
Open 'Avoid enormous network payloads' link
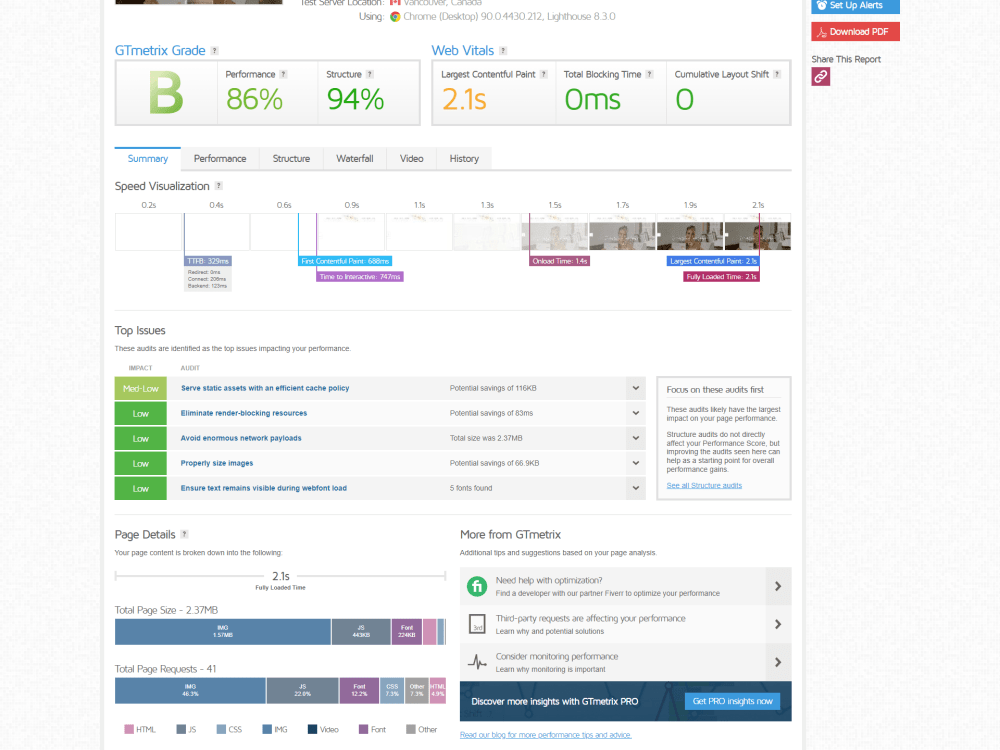tap(241, 438)
